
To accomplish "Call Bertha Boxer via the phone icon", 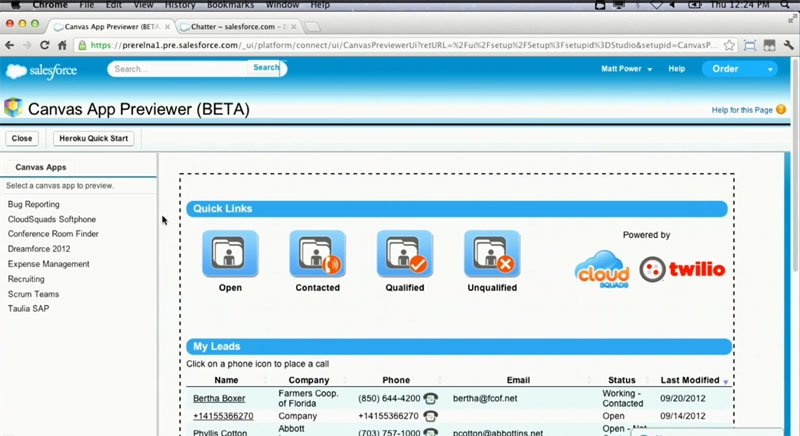I will coord(431,398).
